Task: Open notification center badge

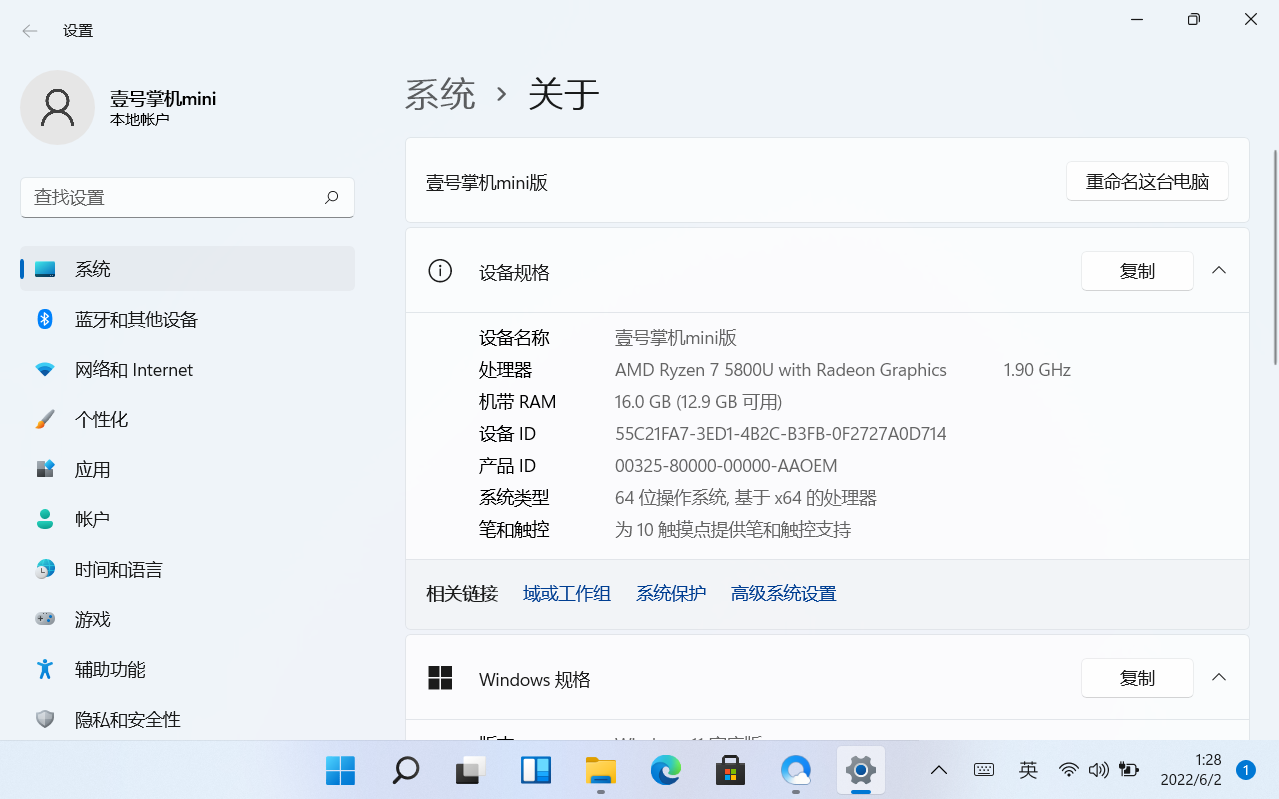Action: (x=1246, y=770)
